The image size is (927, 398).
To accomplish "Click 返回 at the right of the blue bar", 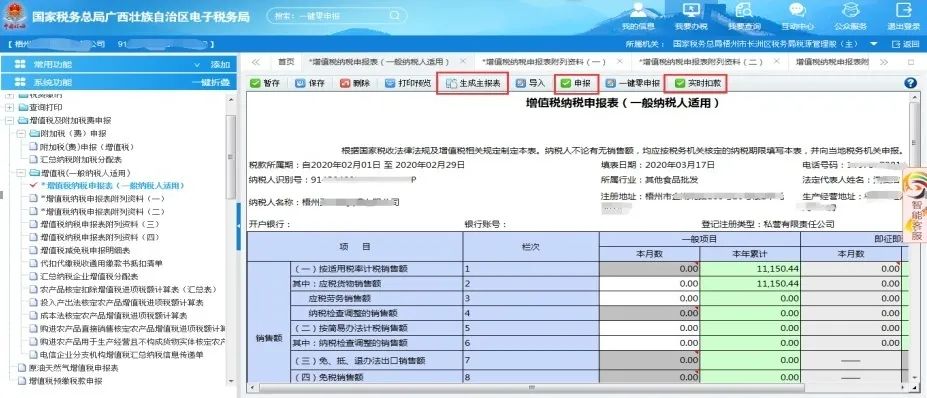I will 906,44.
